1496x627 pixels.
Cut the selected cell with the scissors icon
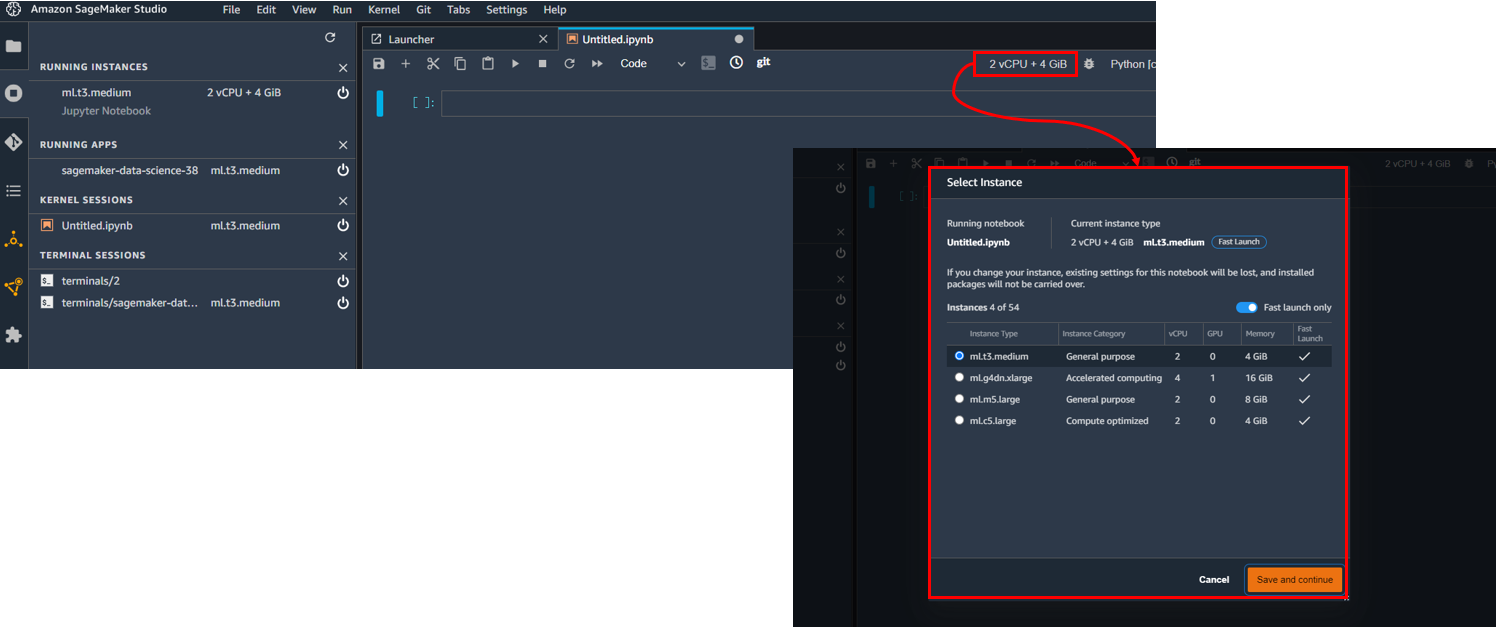[433, 63]
